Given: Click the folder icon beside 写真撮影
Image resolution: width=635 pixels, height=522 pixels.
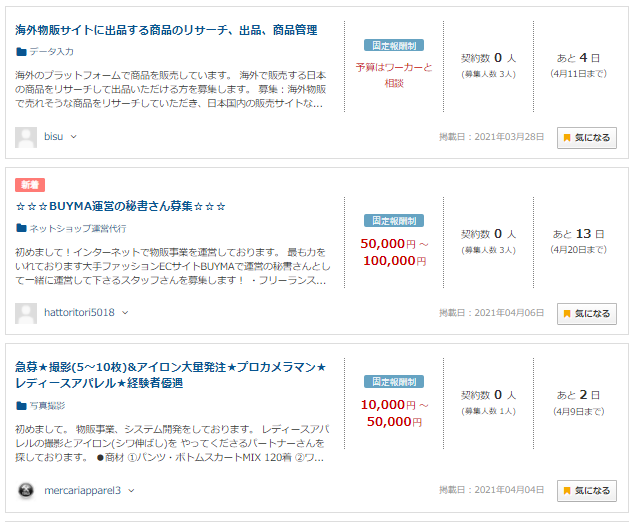Looking at the screenshot, I should [x=21, y=406].
